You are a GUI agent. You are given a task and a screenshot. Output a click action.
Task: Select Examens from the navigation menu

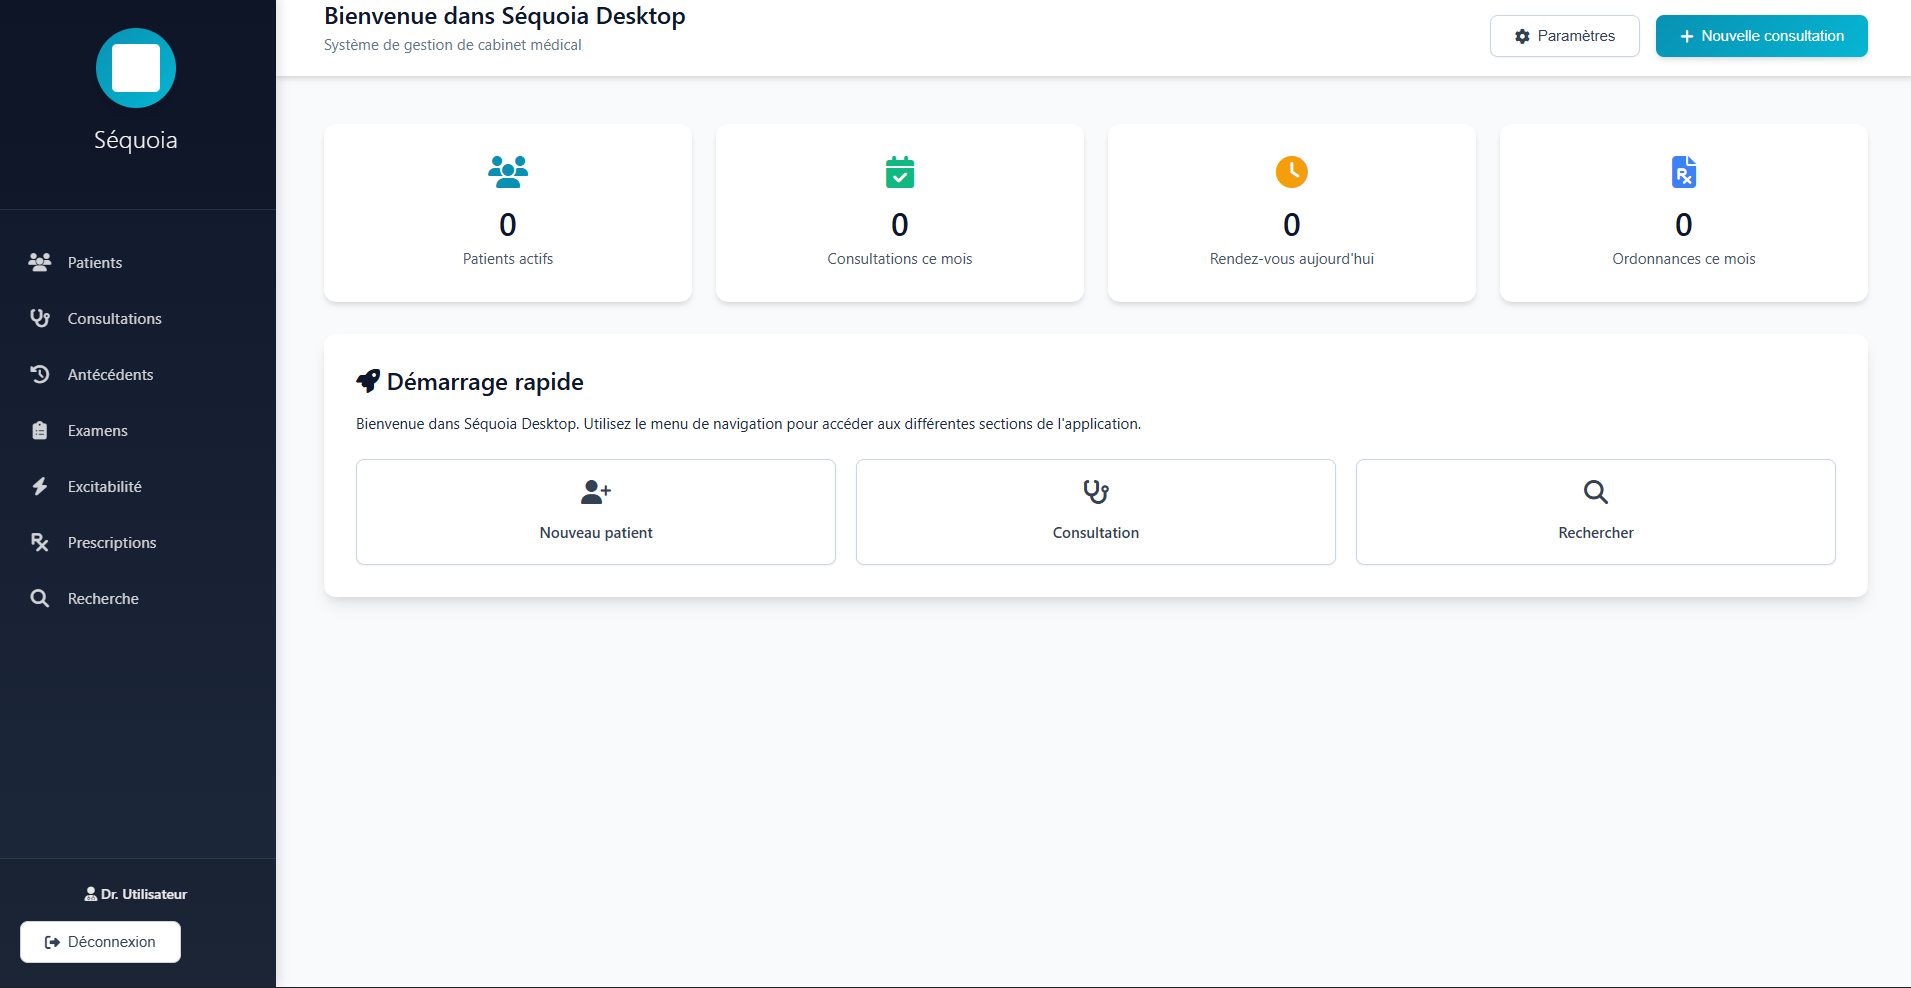click(x=97, y=430)
